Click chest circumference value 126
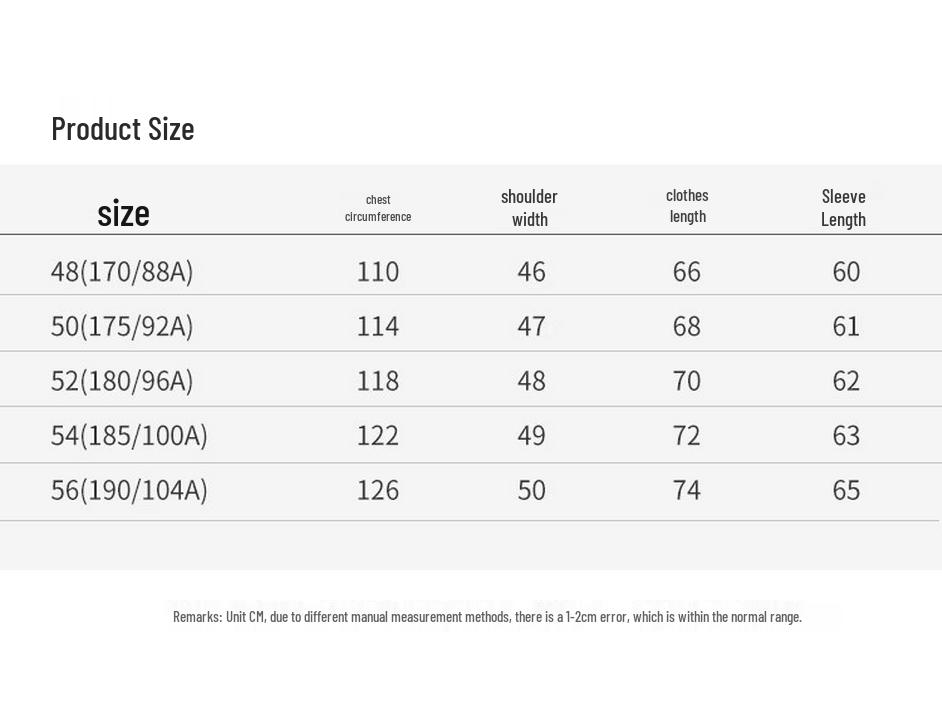The width and height of the screenshot is (942, 707). pyautogui.click(x=378, y=490)
